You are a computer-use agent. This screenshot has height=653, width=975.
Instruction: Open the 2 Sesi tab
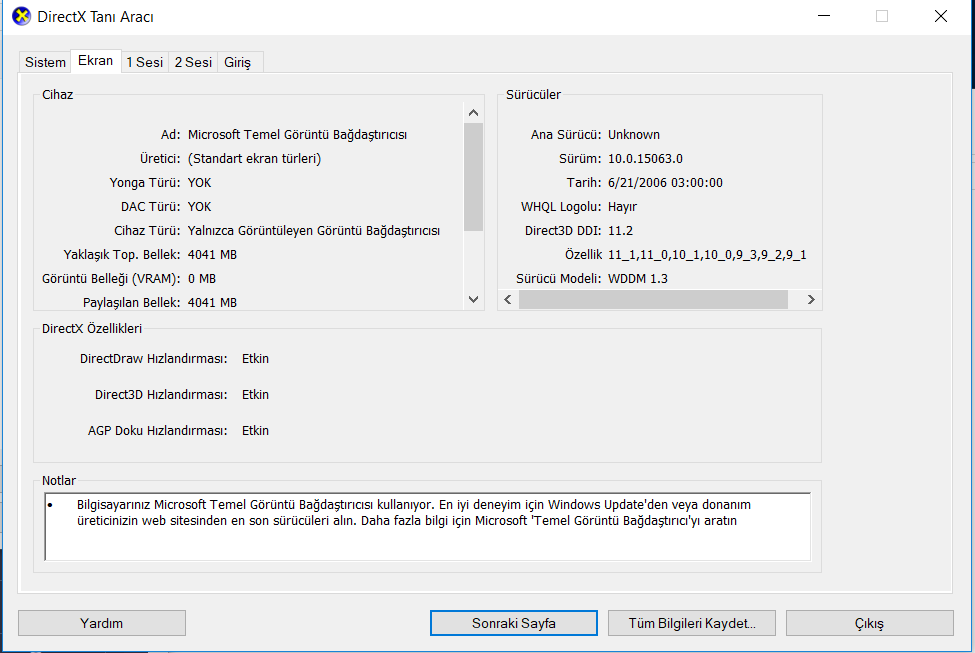pos(193,62)
